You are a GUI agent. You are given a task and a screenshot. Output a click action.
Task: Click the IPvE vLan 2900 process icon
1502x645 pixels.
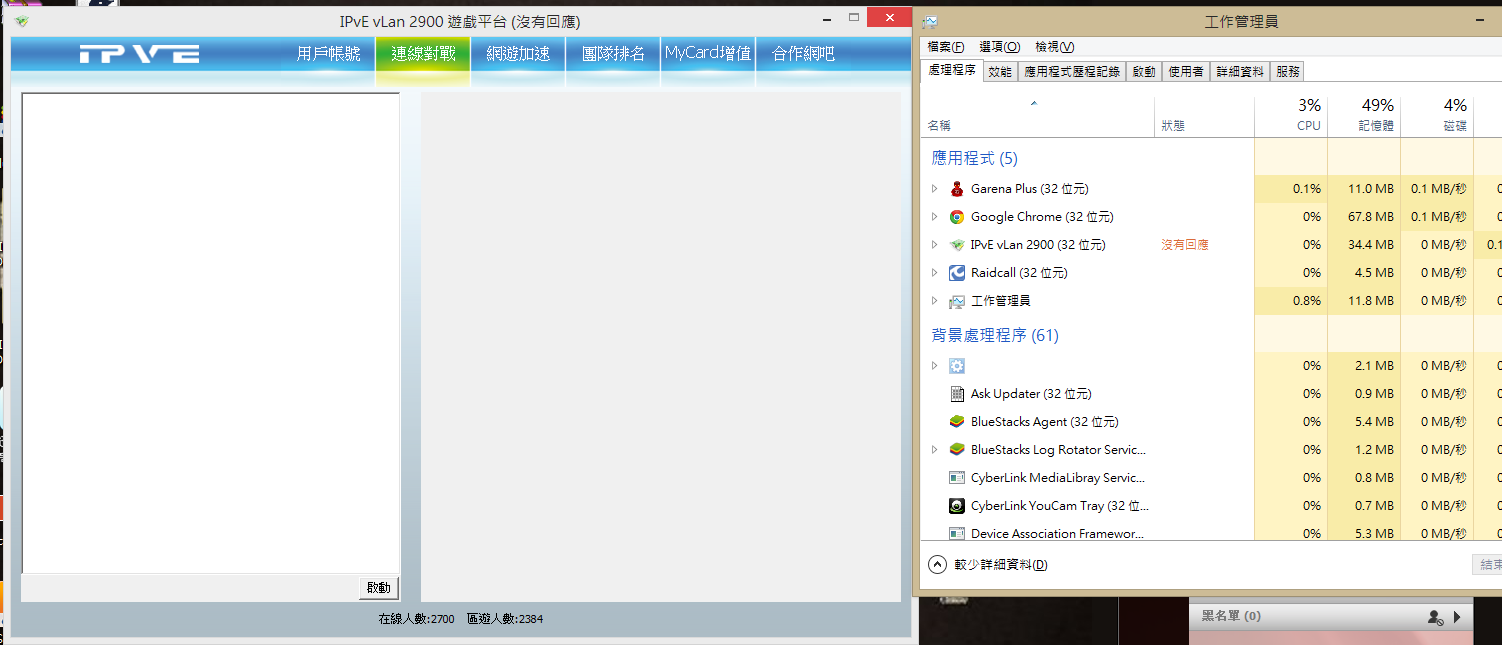click(957, 245)
